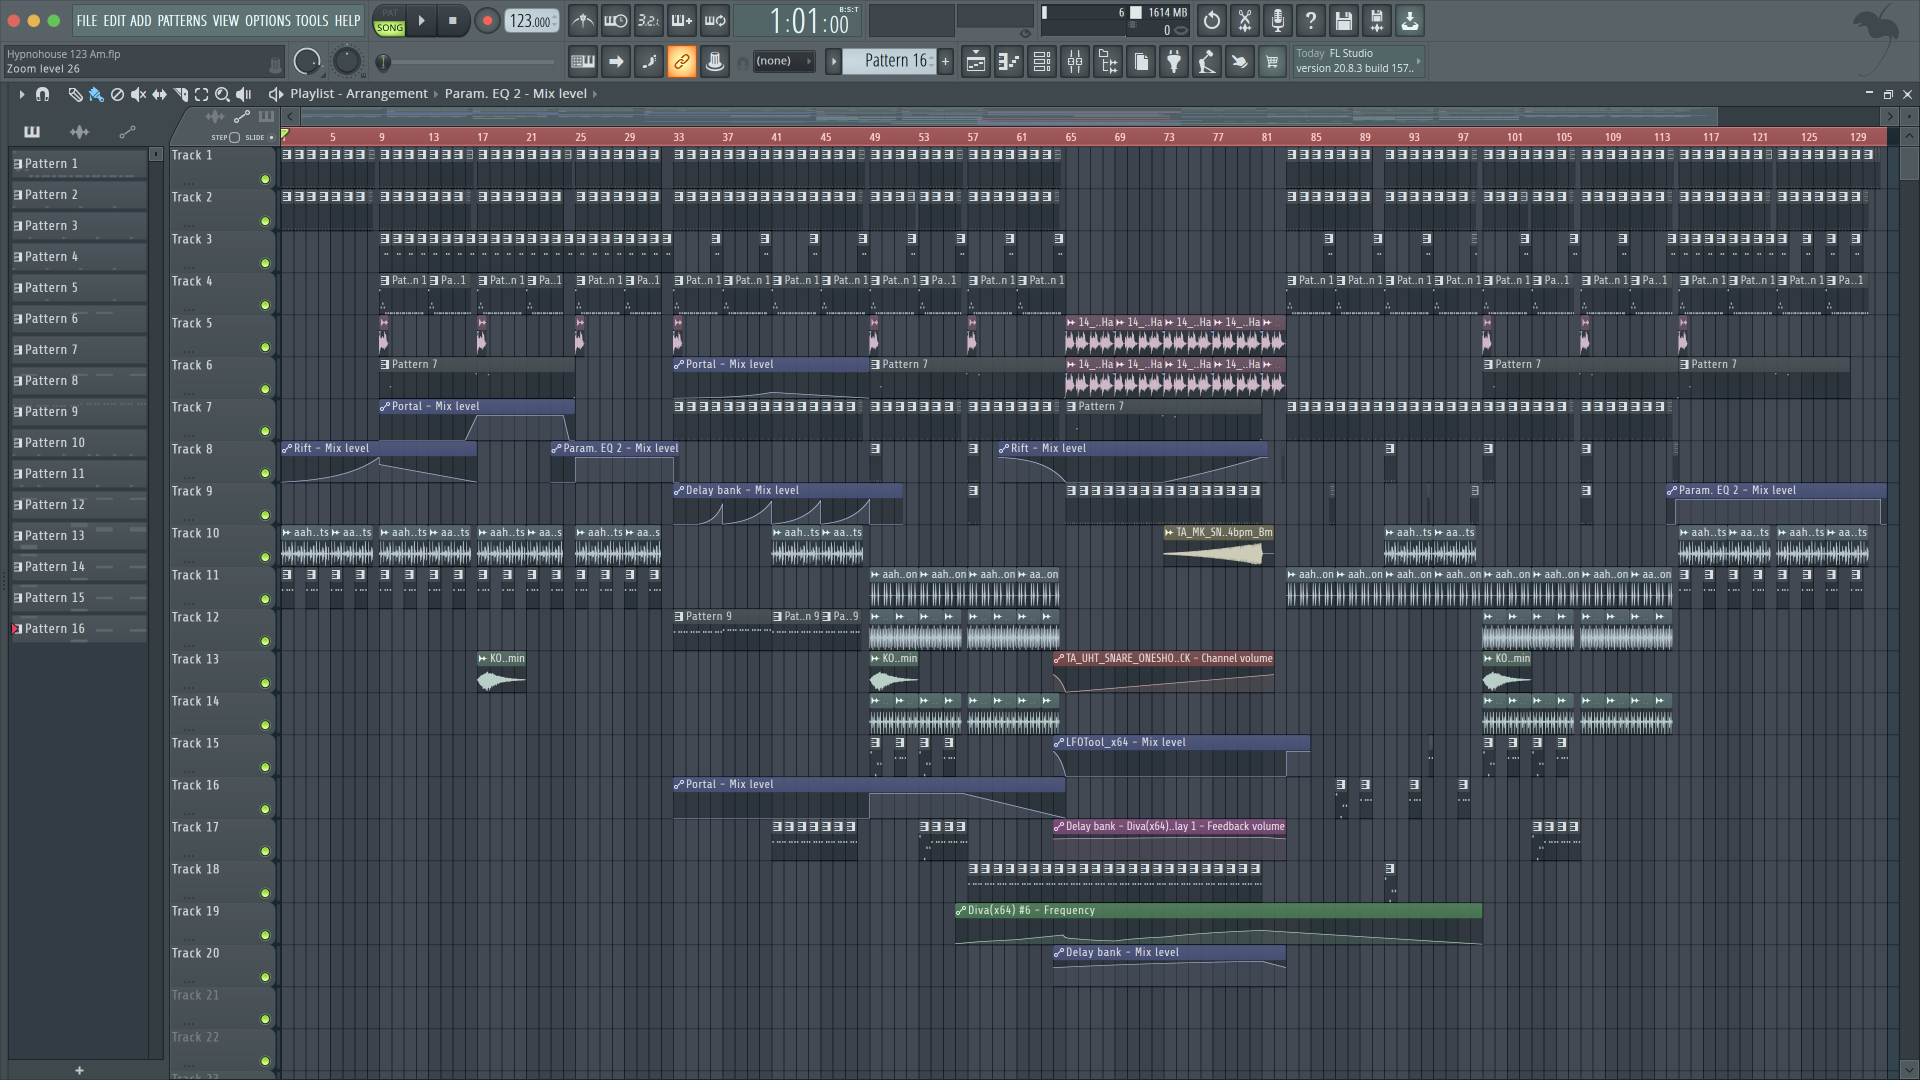This screenshot has height=1080, width=1920.
Task: Open the shopping cart content library
Action: pos(1272,62)
